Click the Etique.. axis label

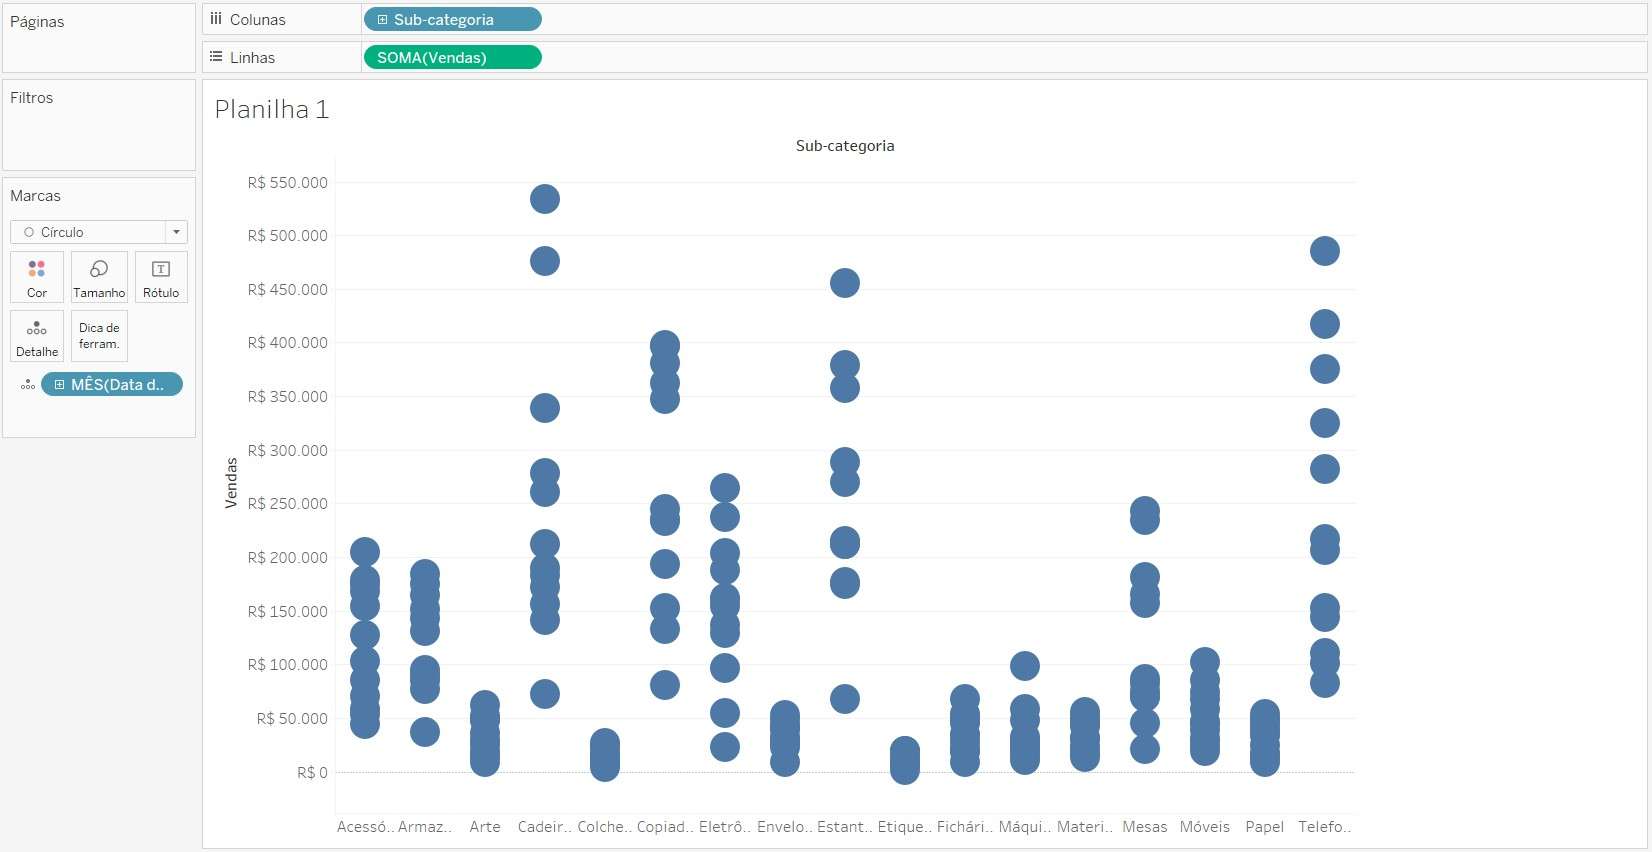click(905, 827)
